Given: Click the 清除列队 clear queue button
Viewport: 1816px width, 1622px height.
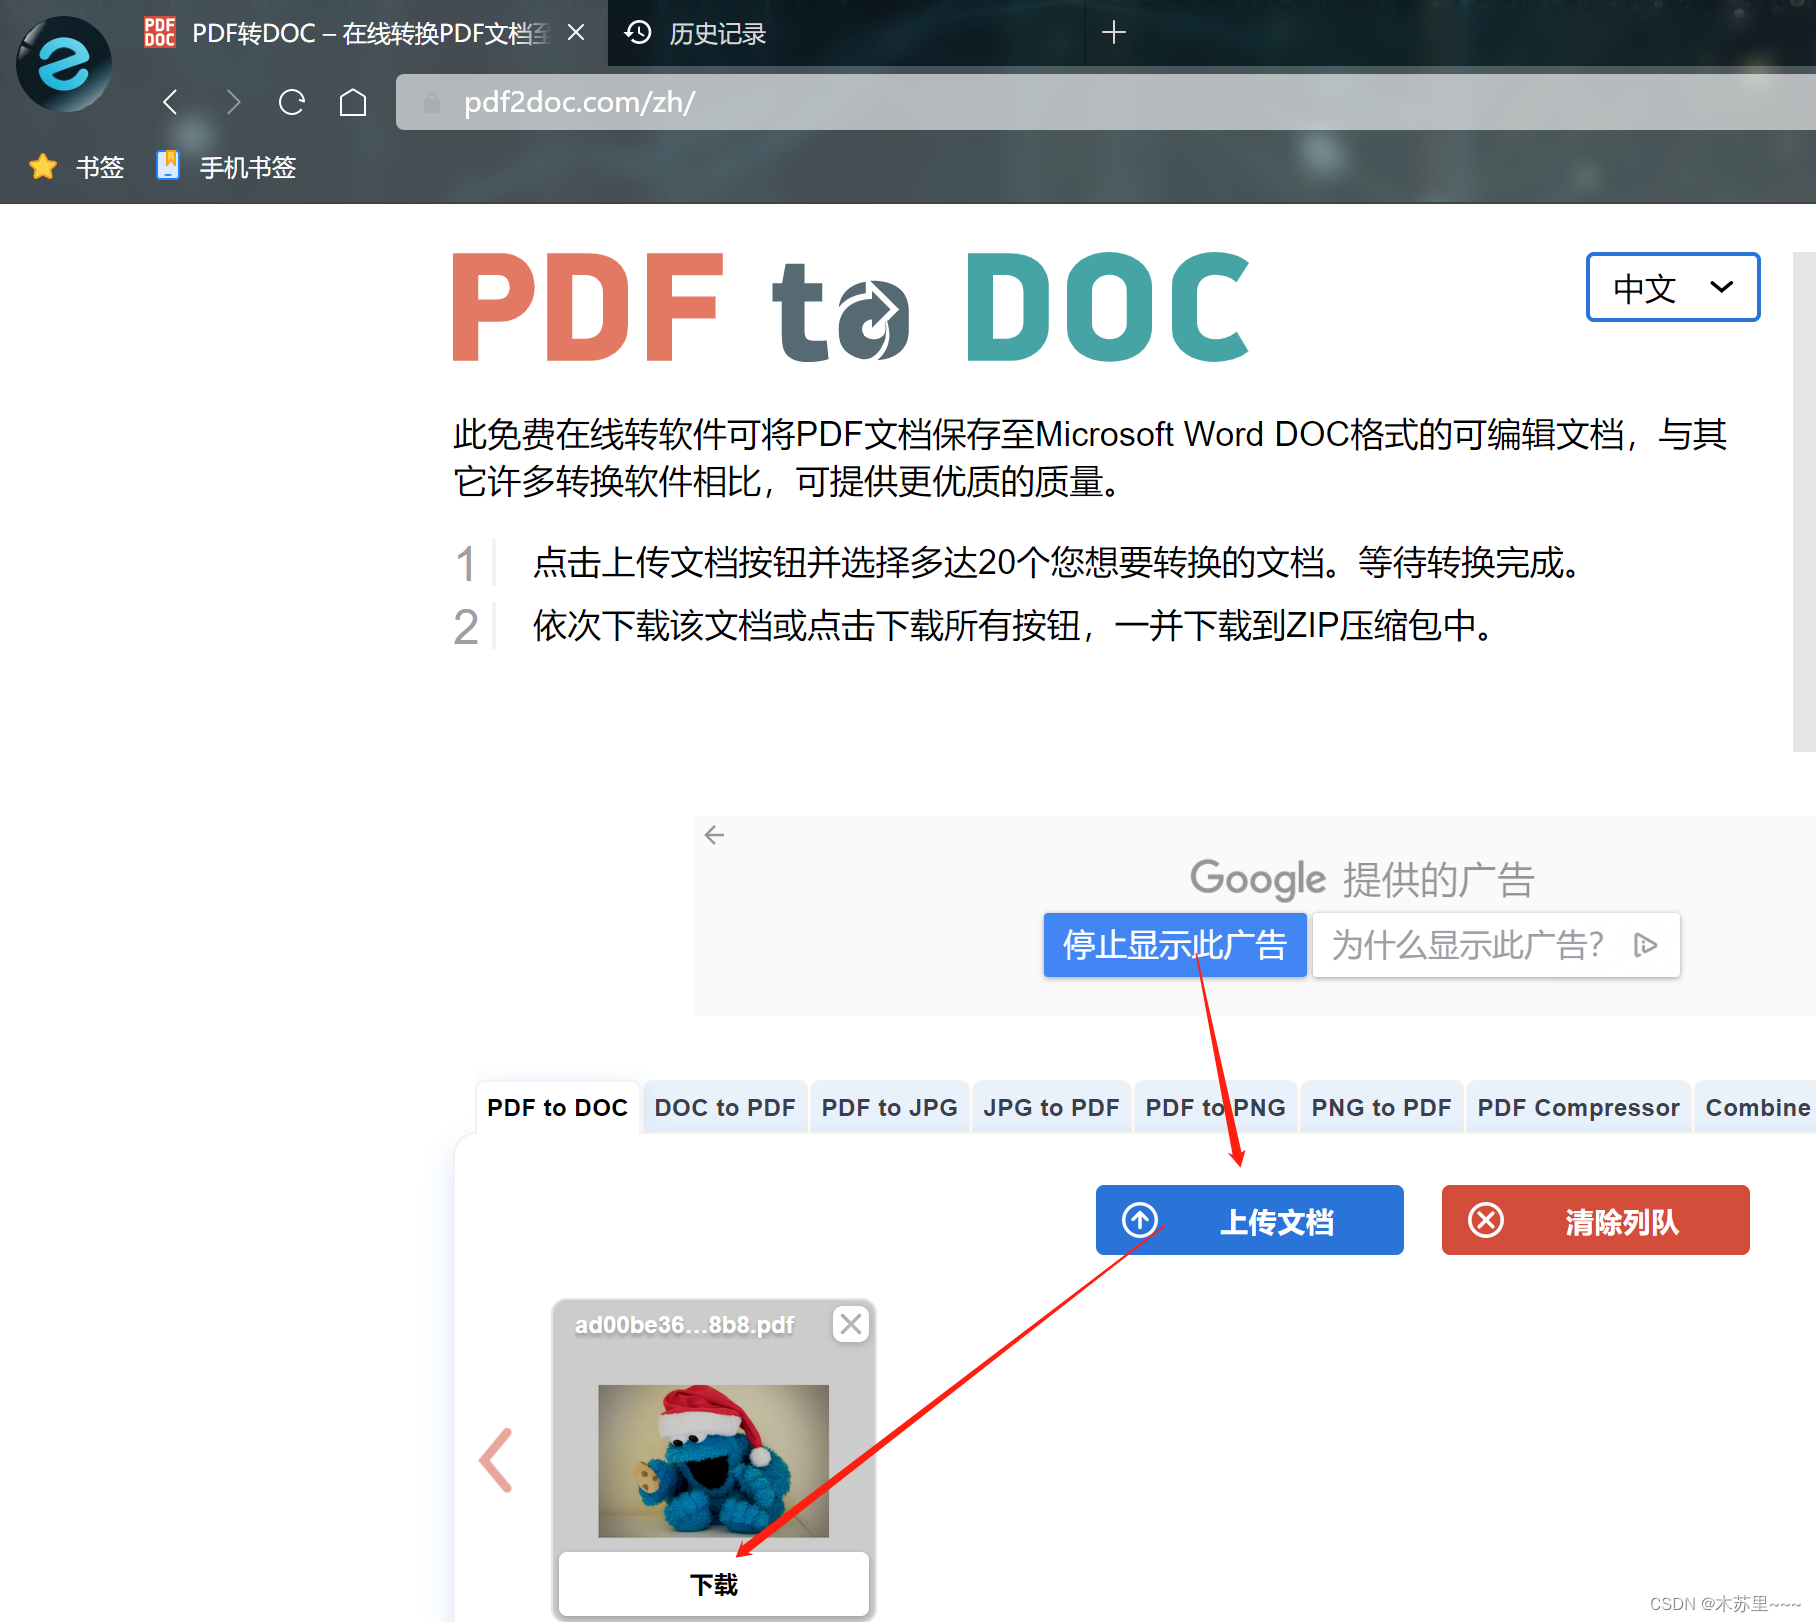Looking at the screenshot, I should 1596,1220.
